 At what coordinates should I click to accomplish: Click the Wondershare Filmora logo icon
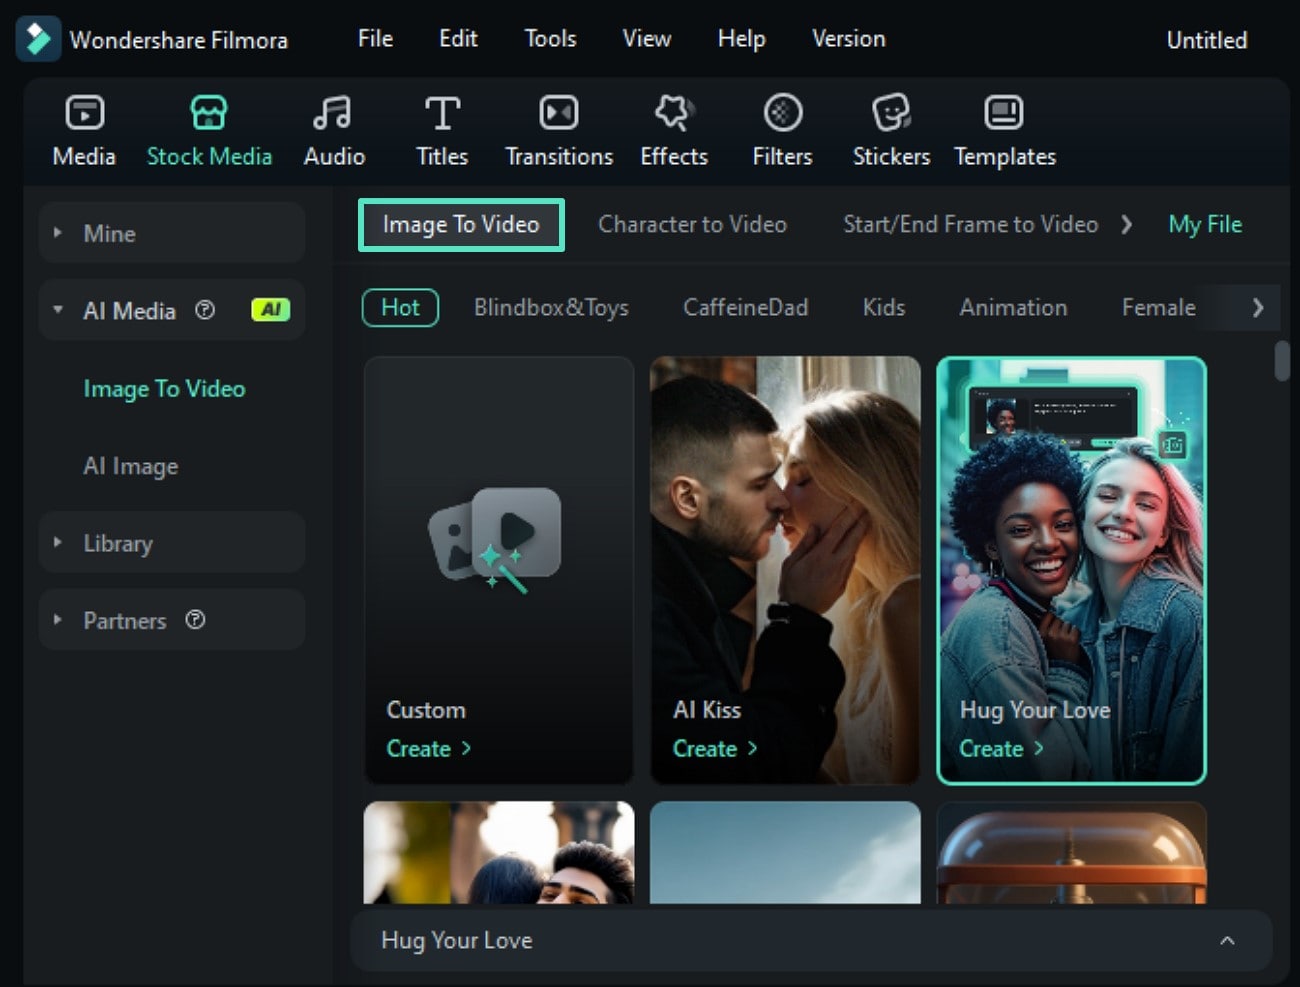tap(38, 39)
